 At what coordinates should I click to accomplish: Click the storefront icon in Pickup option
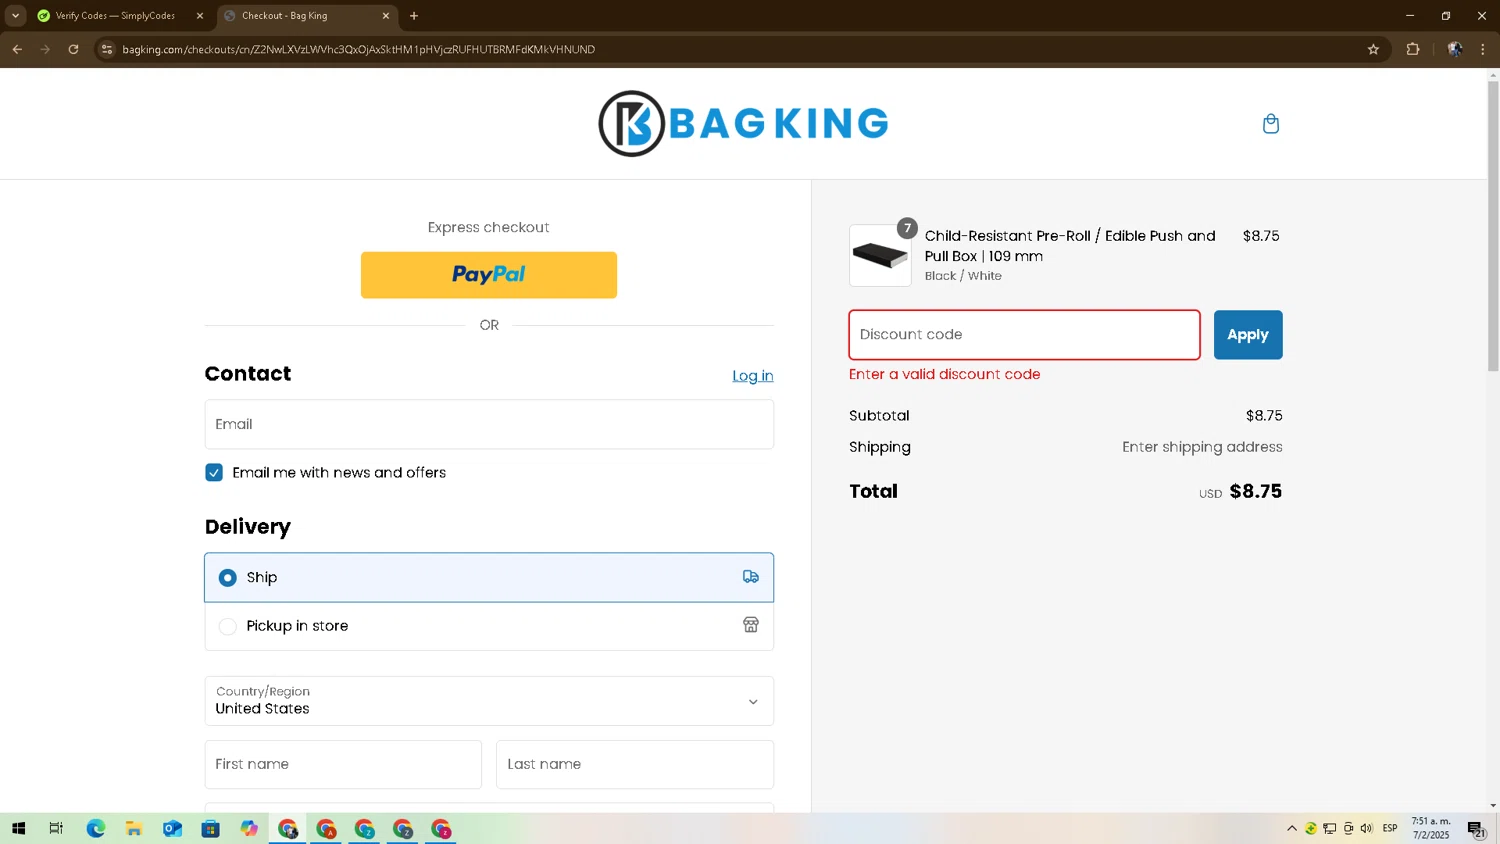[x=751, y=625]
